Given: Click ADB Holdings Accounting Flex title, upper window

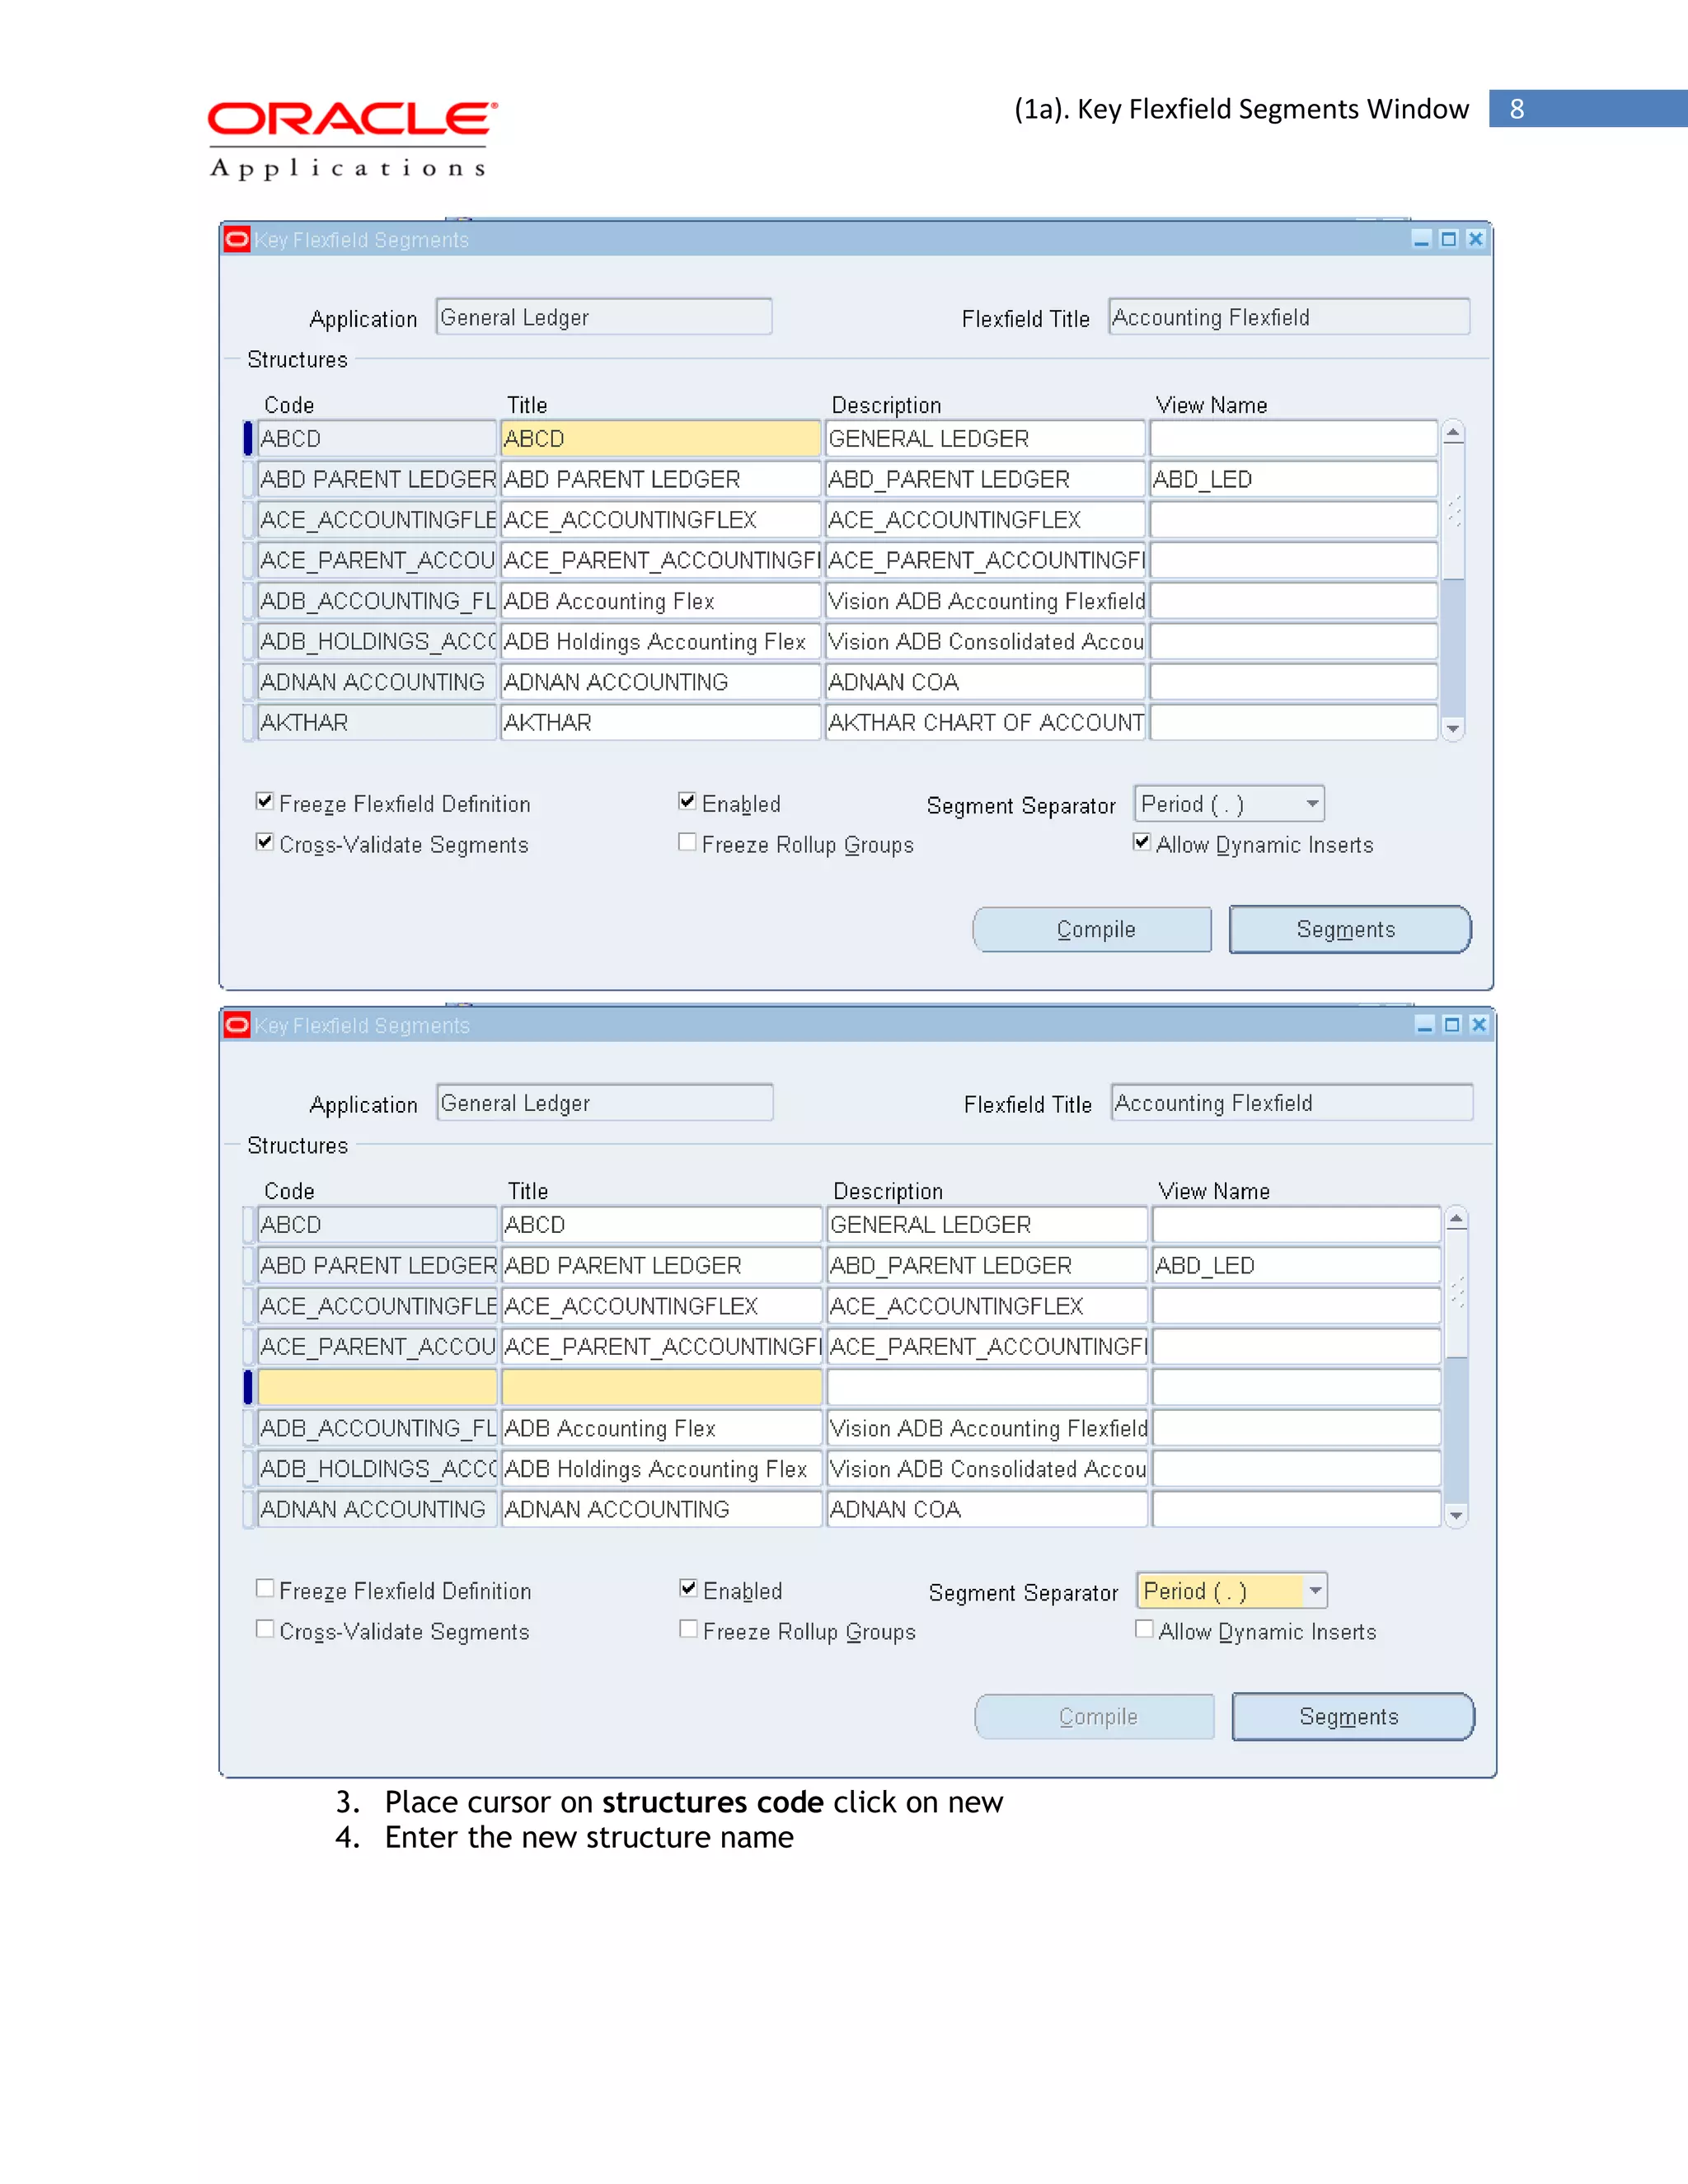Looking at the screenshot, I should pos(660,642).
